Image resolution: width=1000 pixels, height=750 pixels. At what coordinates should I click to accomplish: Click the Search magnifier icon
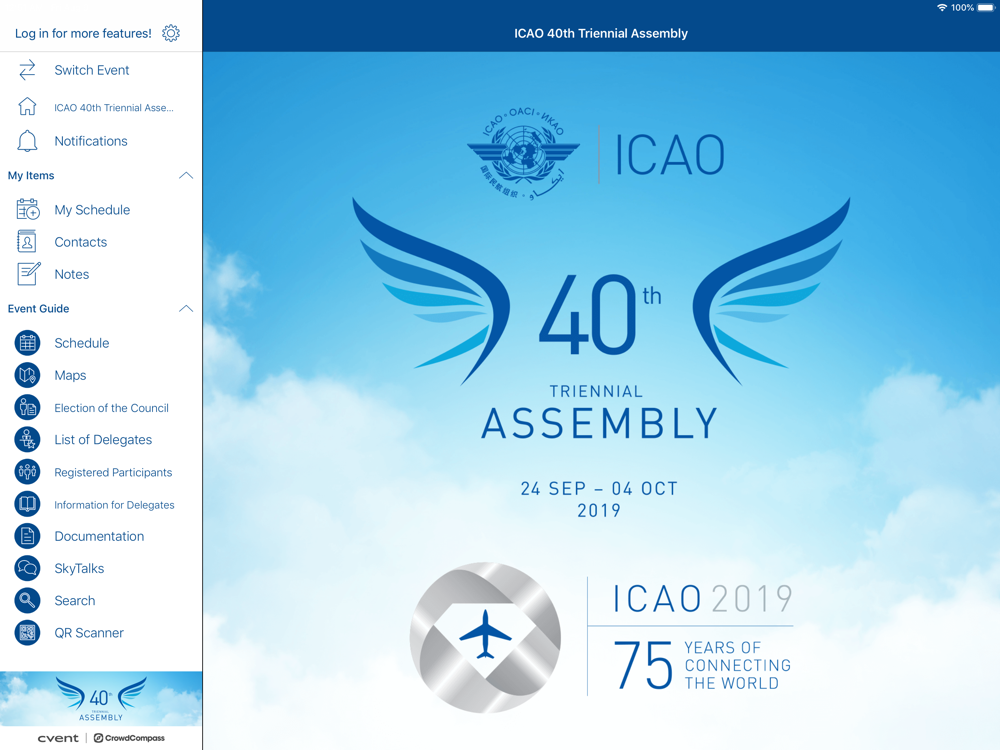[27, 601]
